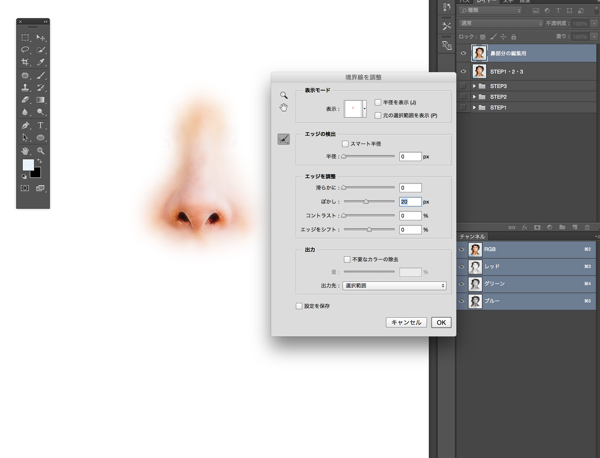The image size is (600, 458).
Task: Select the Blur drop tool
Action: click(x=25, y=112)
